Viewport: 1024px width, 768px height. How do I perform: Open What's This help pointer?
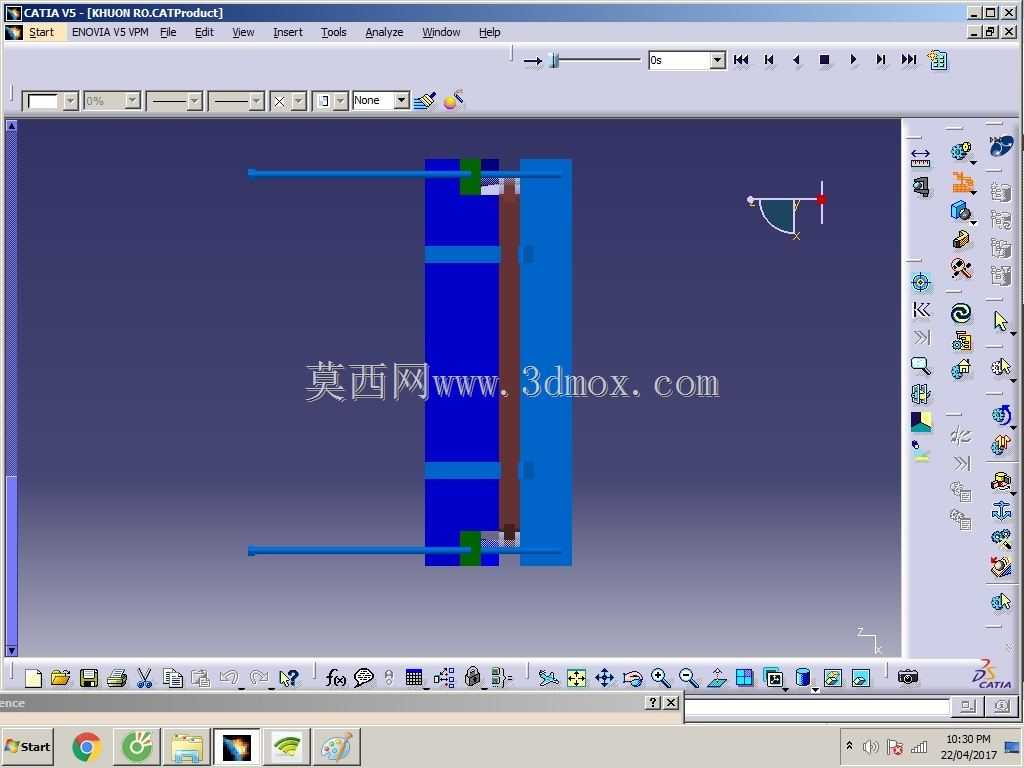coord(288,678)
